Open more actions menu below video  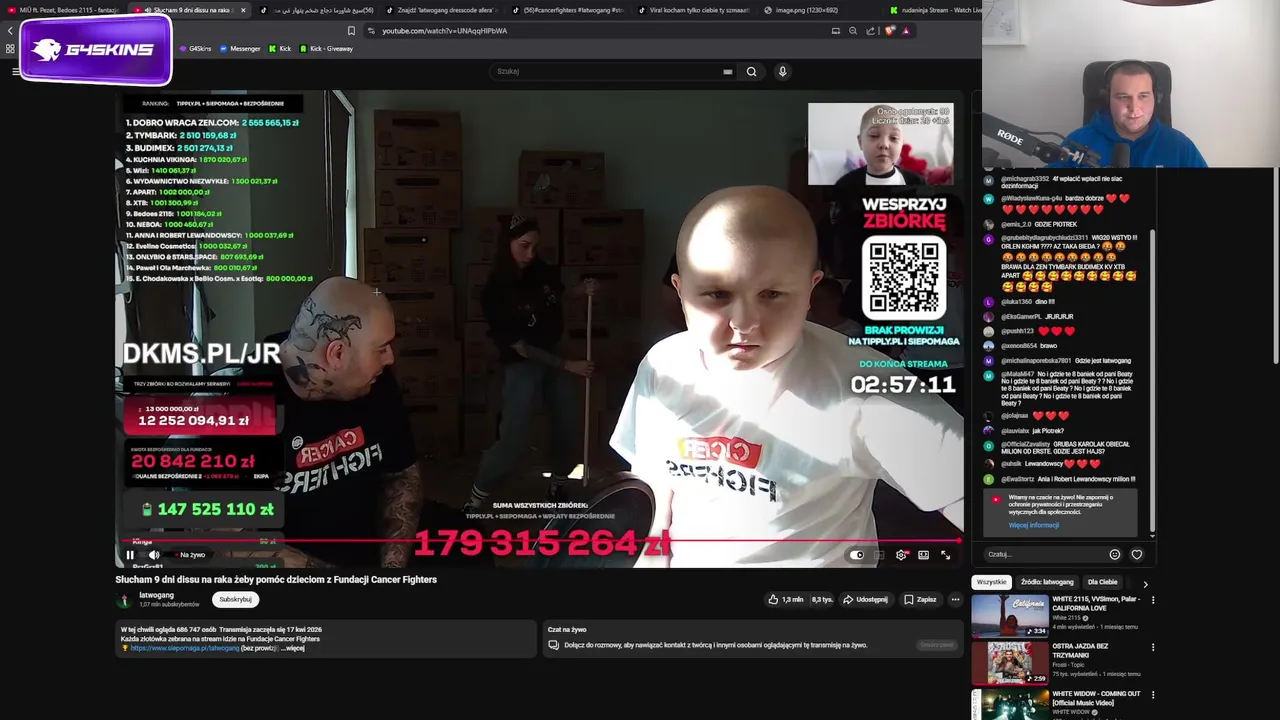click(955, 599)
